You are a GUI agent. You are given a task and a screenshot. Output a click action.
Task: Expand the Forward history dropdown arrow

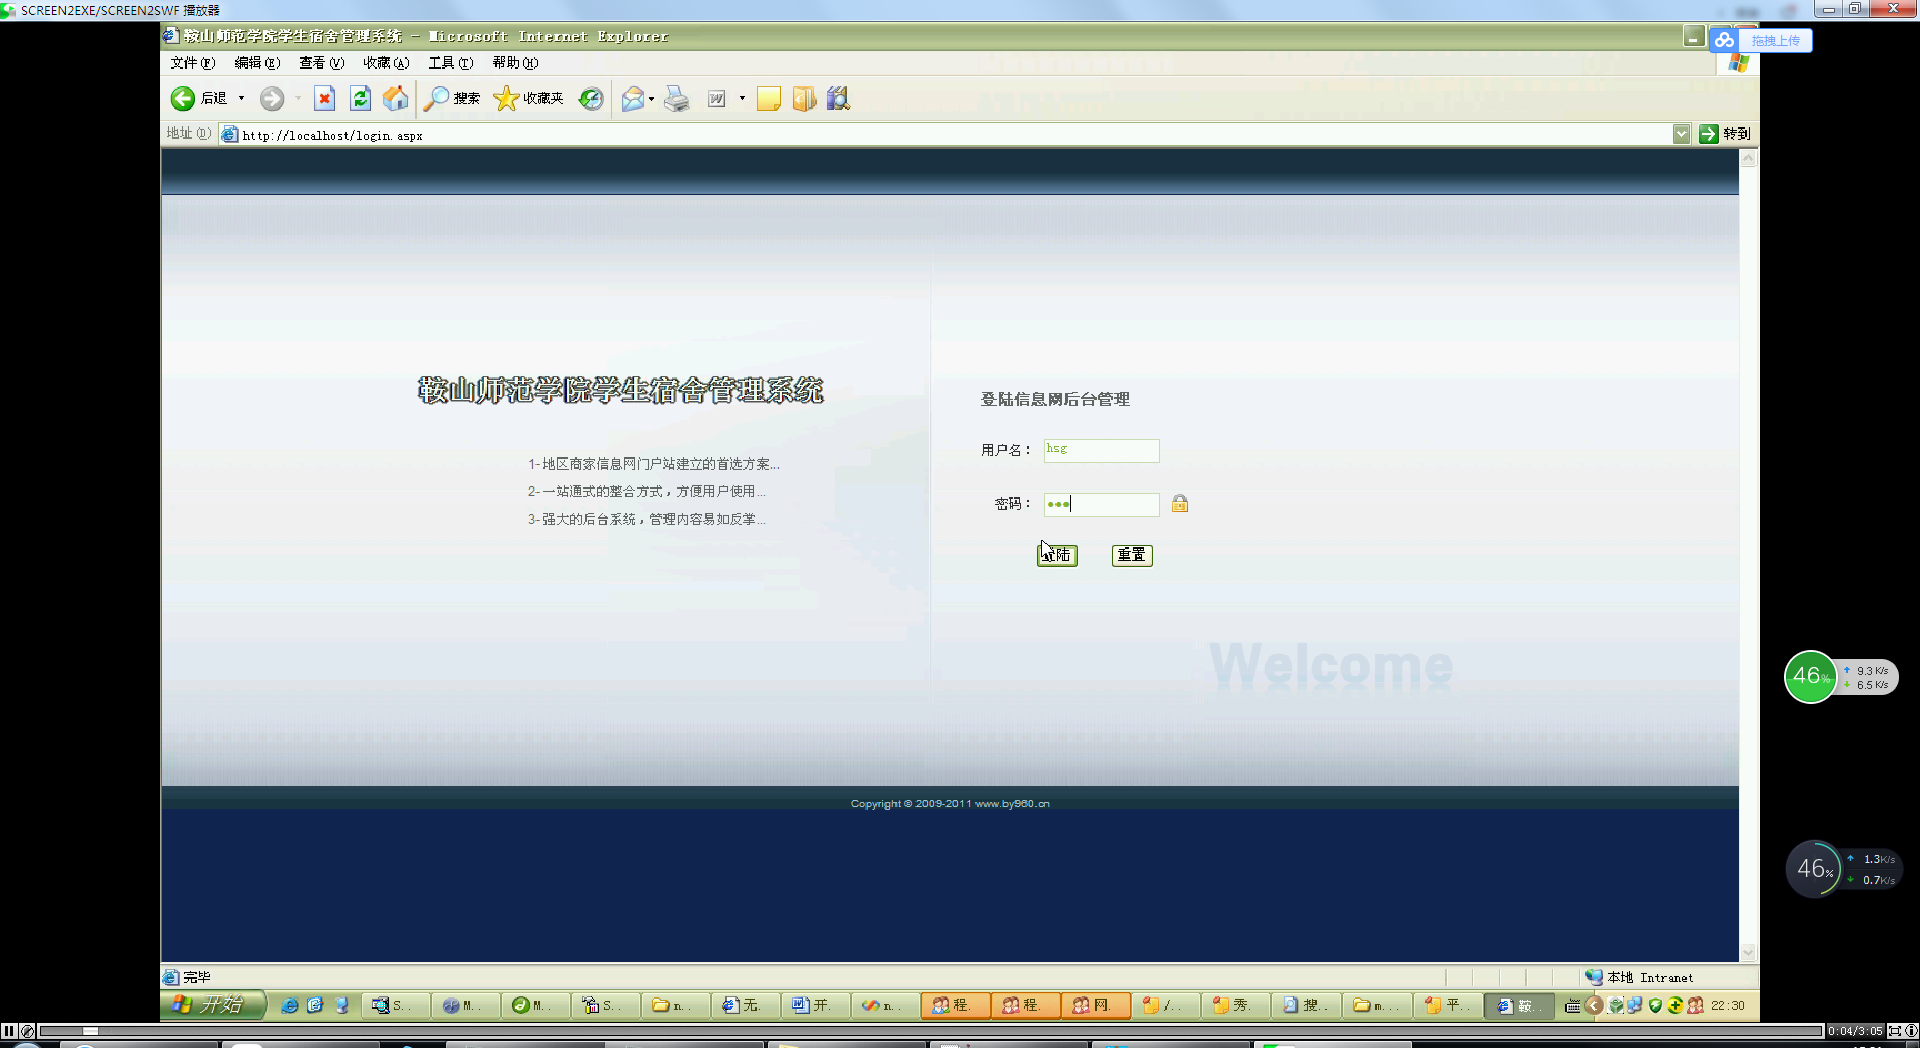pyautogui.click(x=297, y=98)
